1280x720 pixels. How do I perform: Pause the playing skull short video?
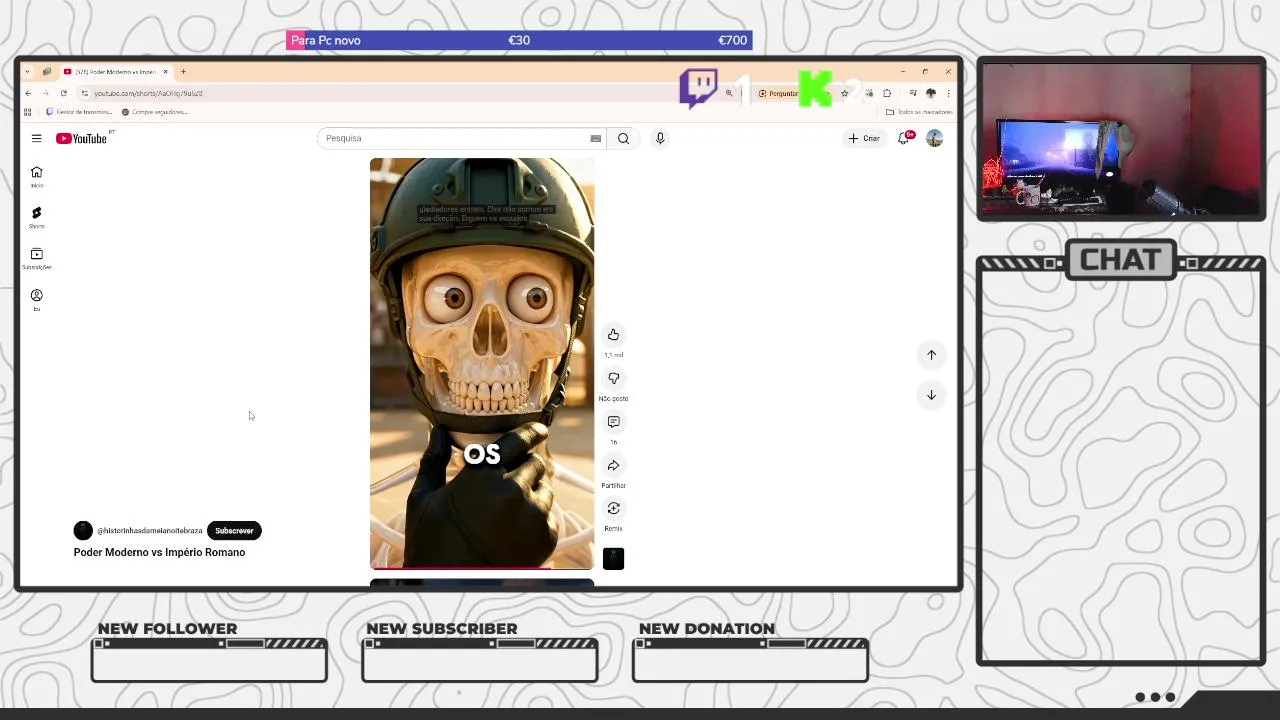coord(482,364)
